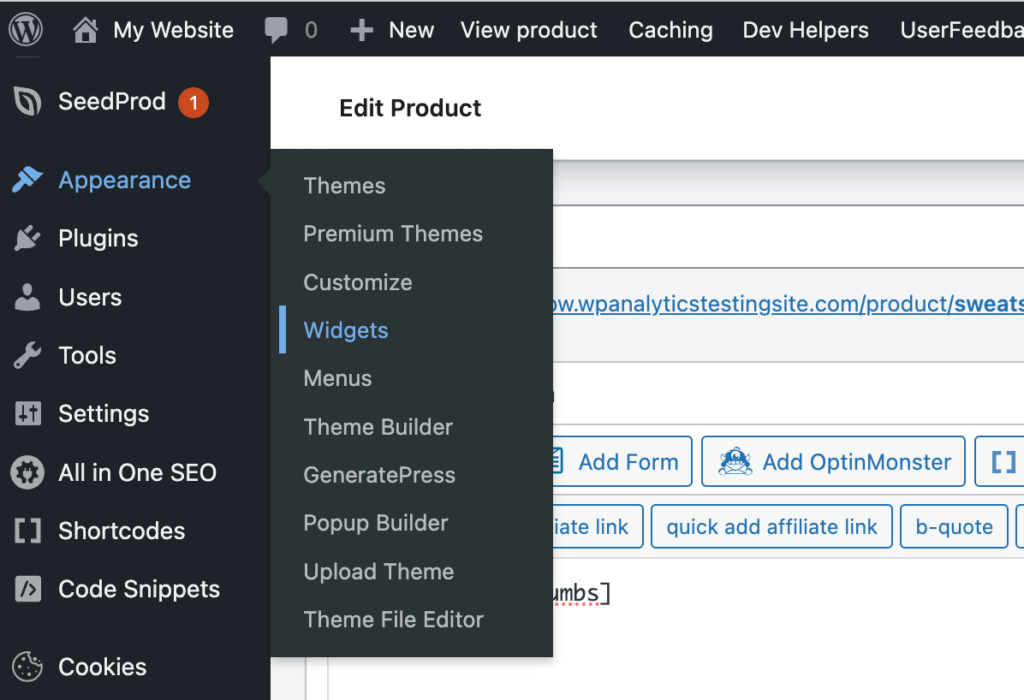Click Dev Helpers in the admin bar
The width and height of the screenshot is (1024, 700).
tap(805, 29)
